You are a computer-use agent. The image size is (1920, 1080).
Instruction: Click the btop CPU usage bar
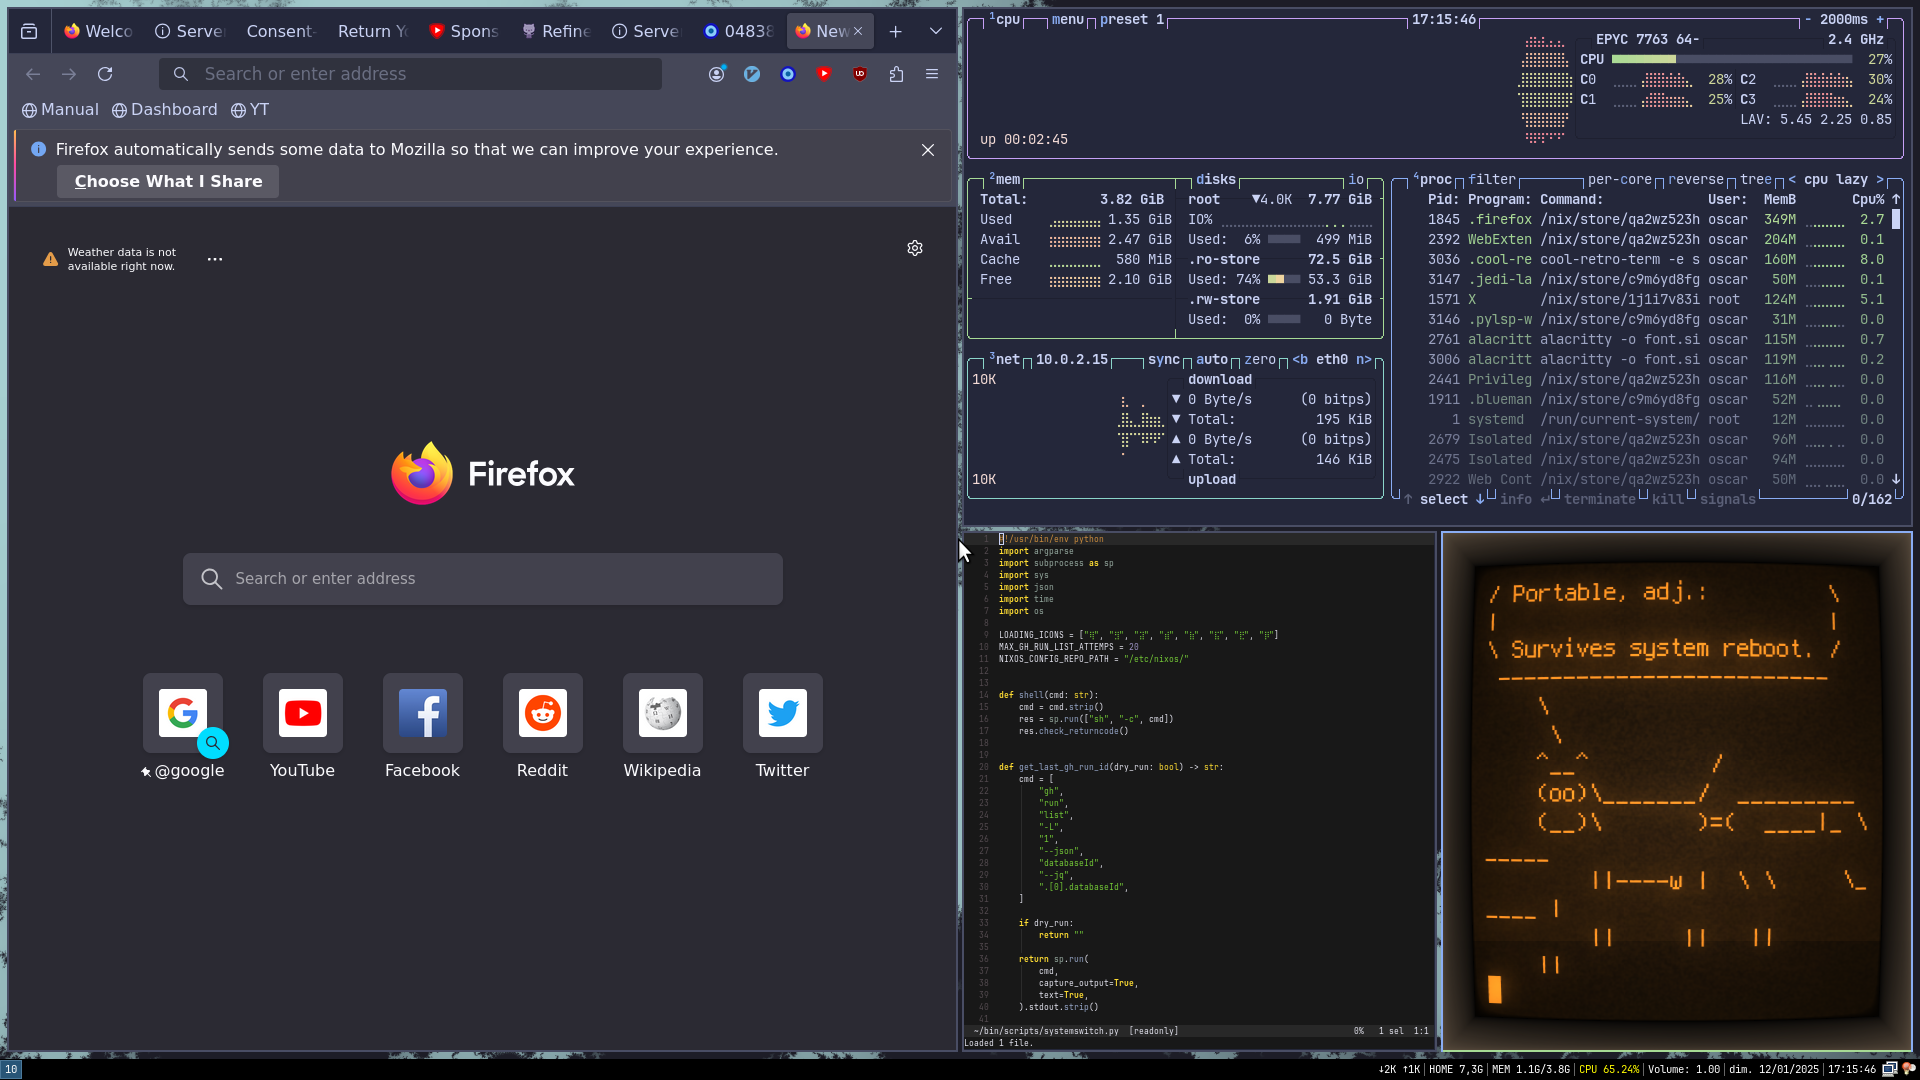pyautogui.click(x=1732, y=60)
